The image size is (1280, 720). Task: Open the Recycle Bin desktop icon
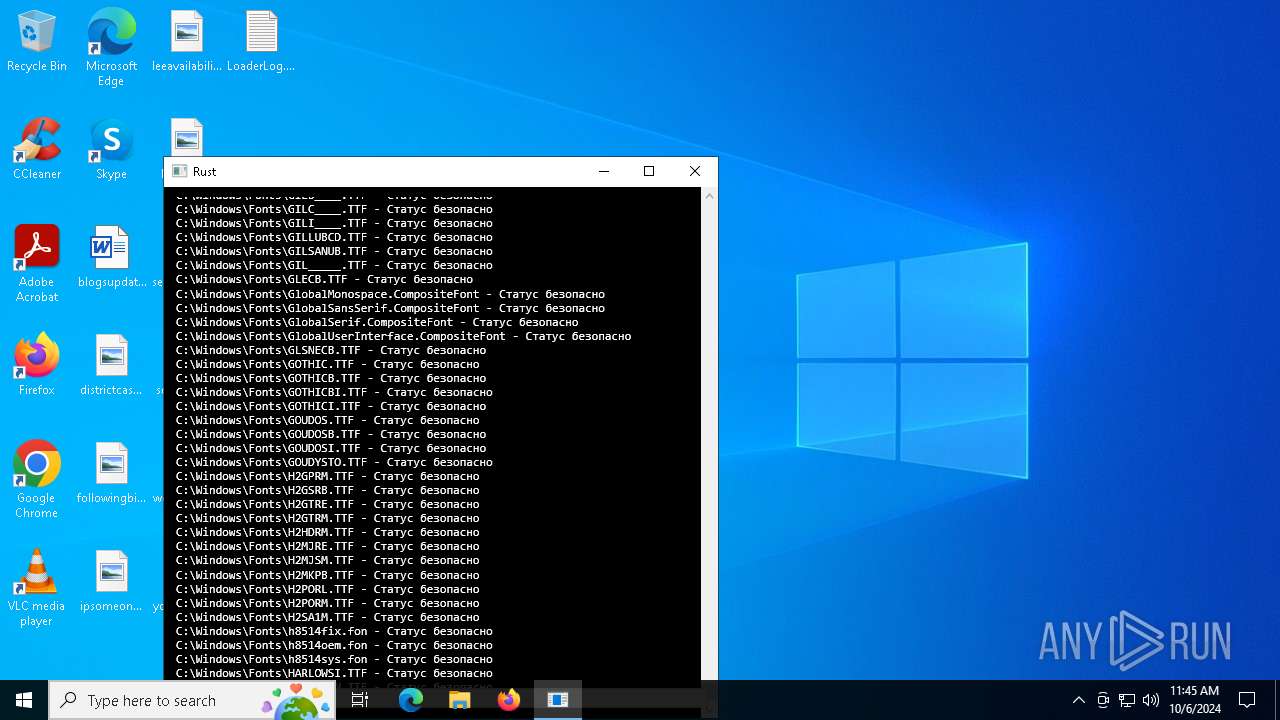37,42
